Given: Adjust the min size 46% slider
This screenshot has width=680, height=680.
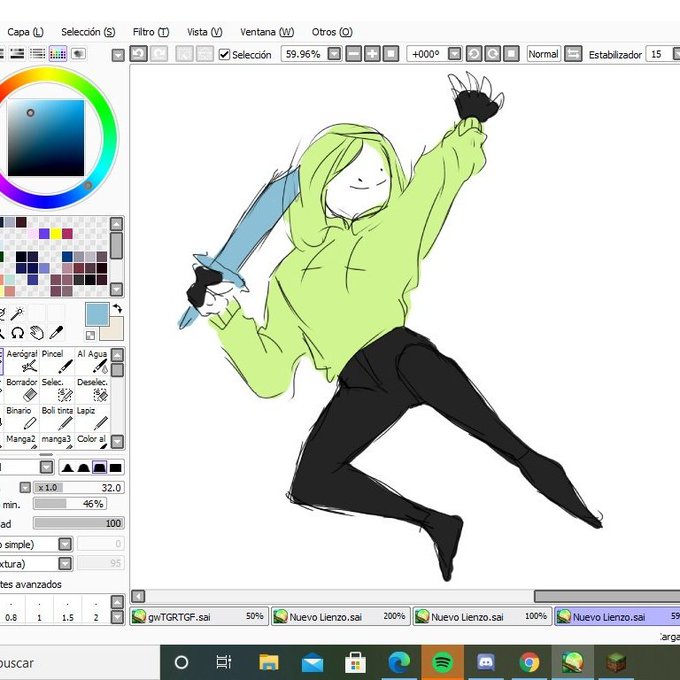Looking at the screenshot, I should coord(70,504).
